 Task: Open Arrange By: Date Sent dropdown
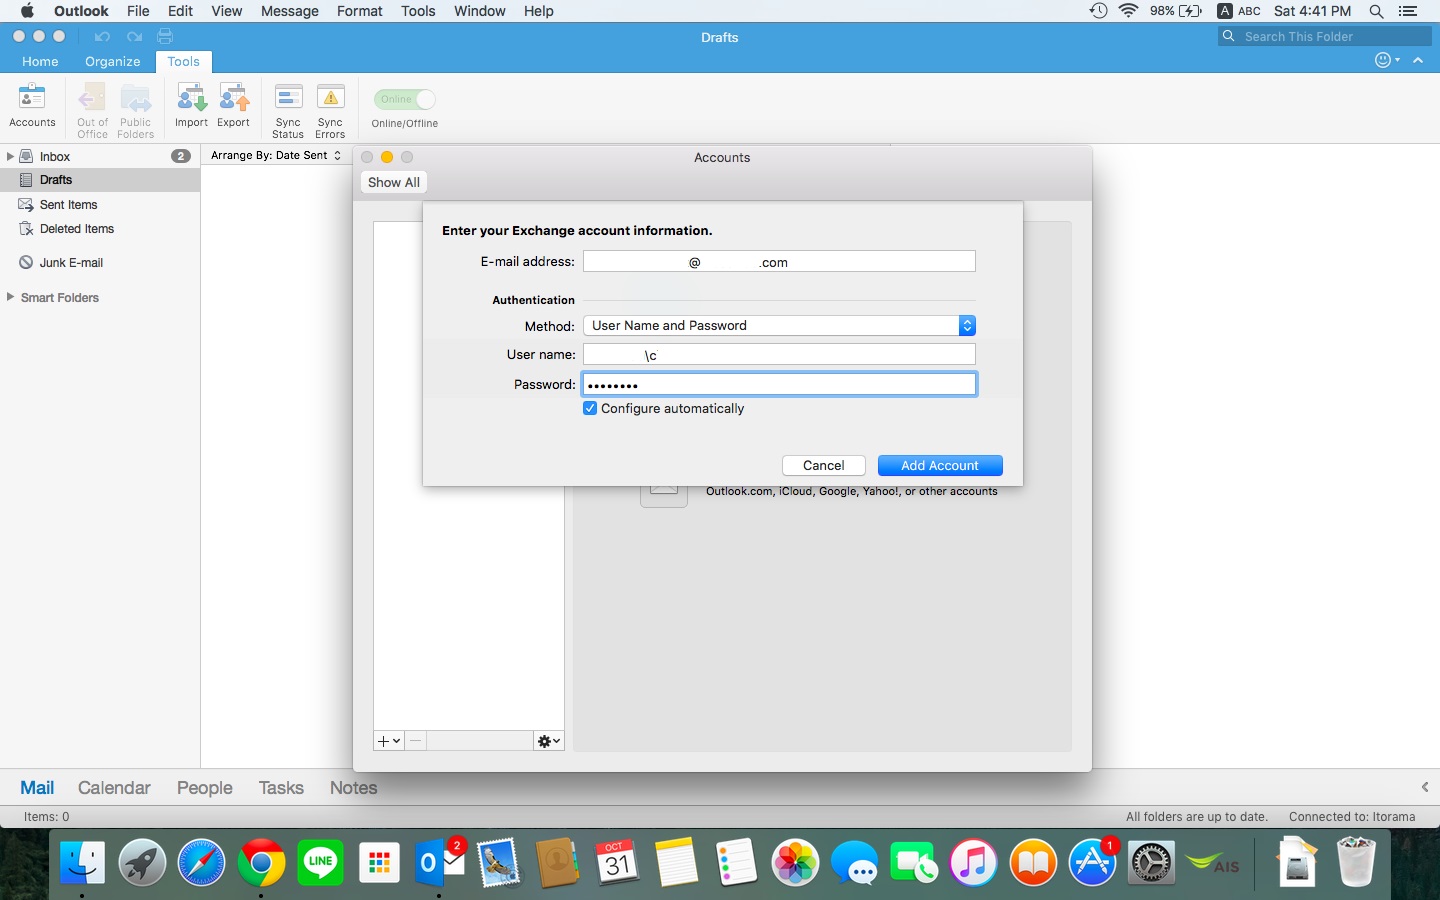pyautogui.click(x=276, y=155)
